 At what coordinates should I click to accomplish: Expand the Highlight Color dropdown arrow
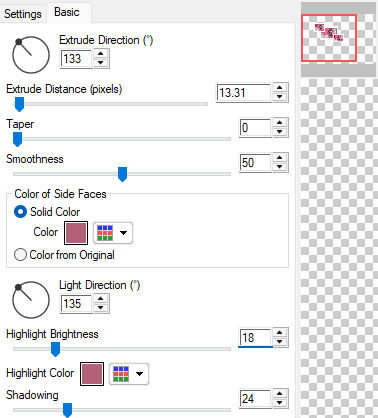[x=140, y=374]
